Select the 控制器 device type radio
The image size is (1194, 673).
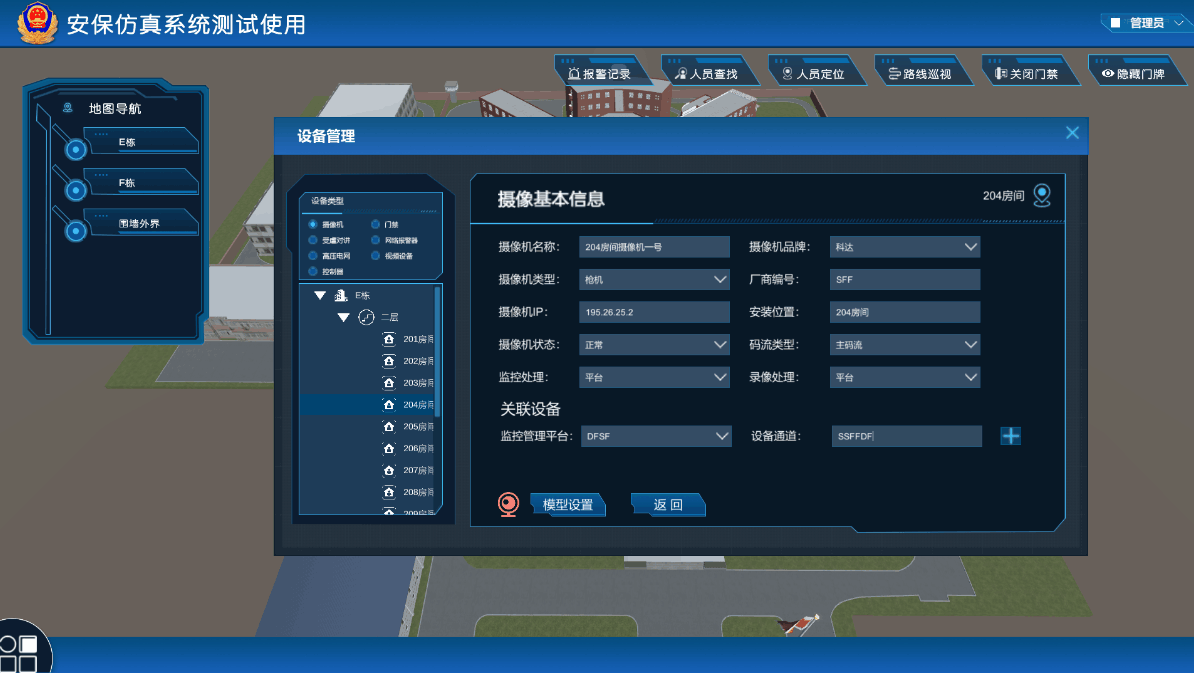click(x=313, y=271)
